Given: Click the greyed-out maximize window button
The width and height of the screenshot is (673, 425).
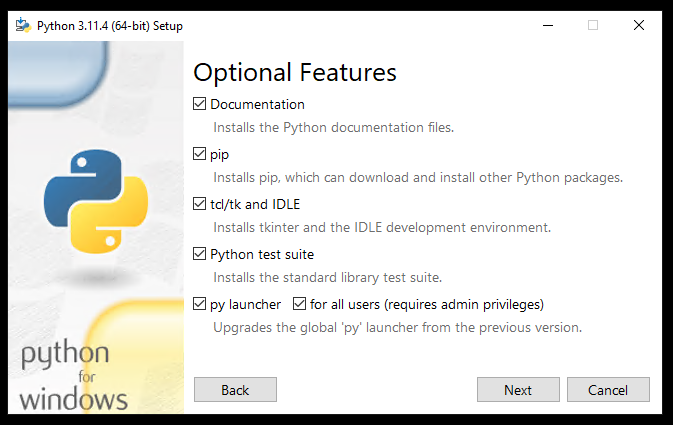Looking at the screenshot, I should 592,26.
